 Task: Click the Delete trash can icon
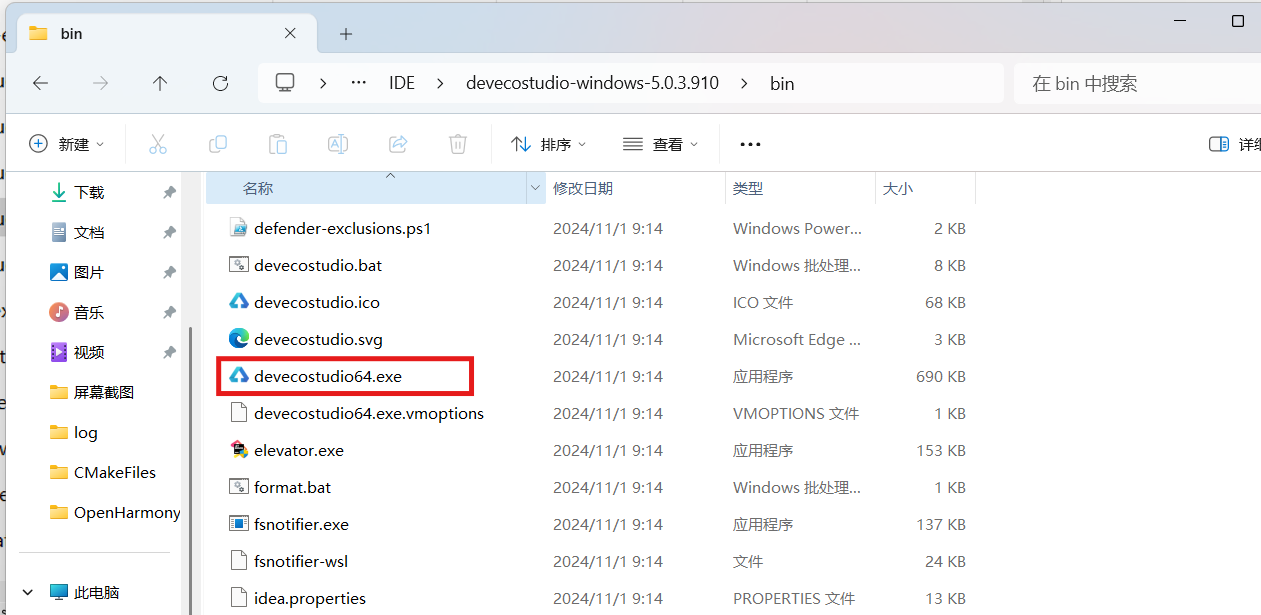[458, 144]
